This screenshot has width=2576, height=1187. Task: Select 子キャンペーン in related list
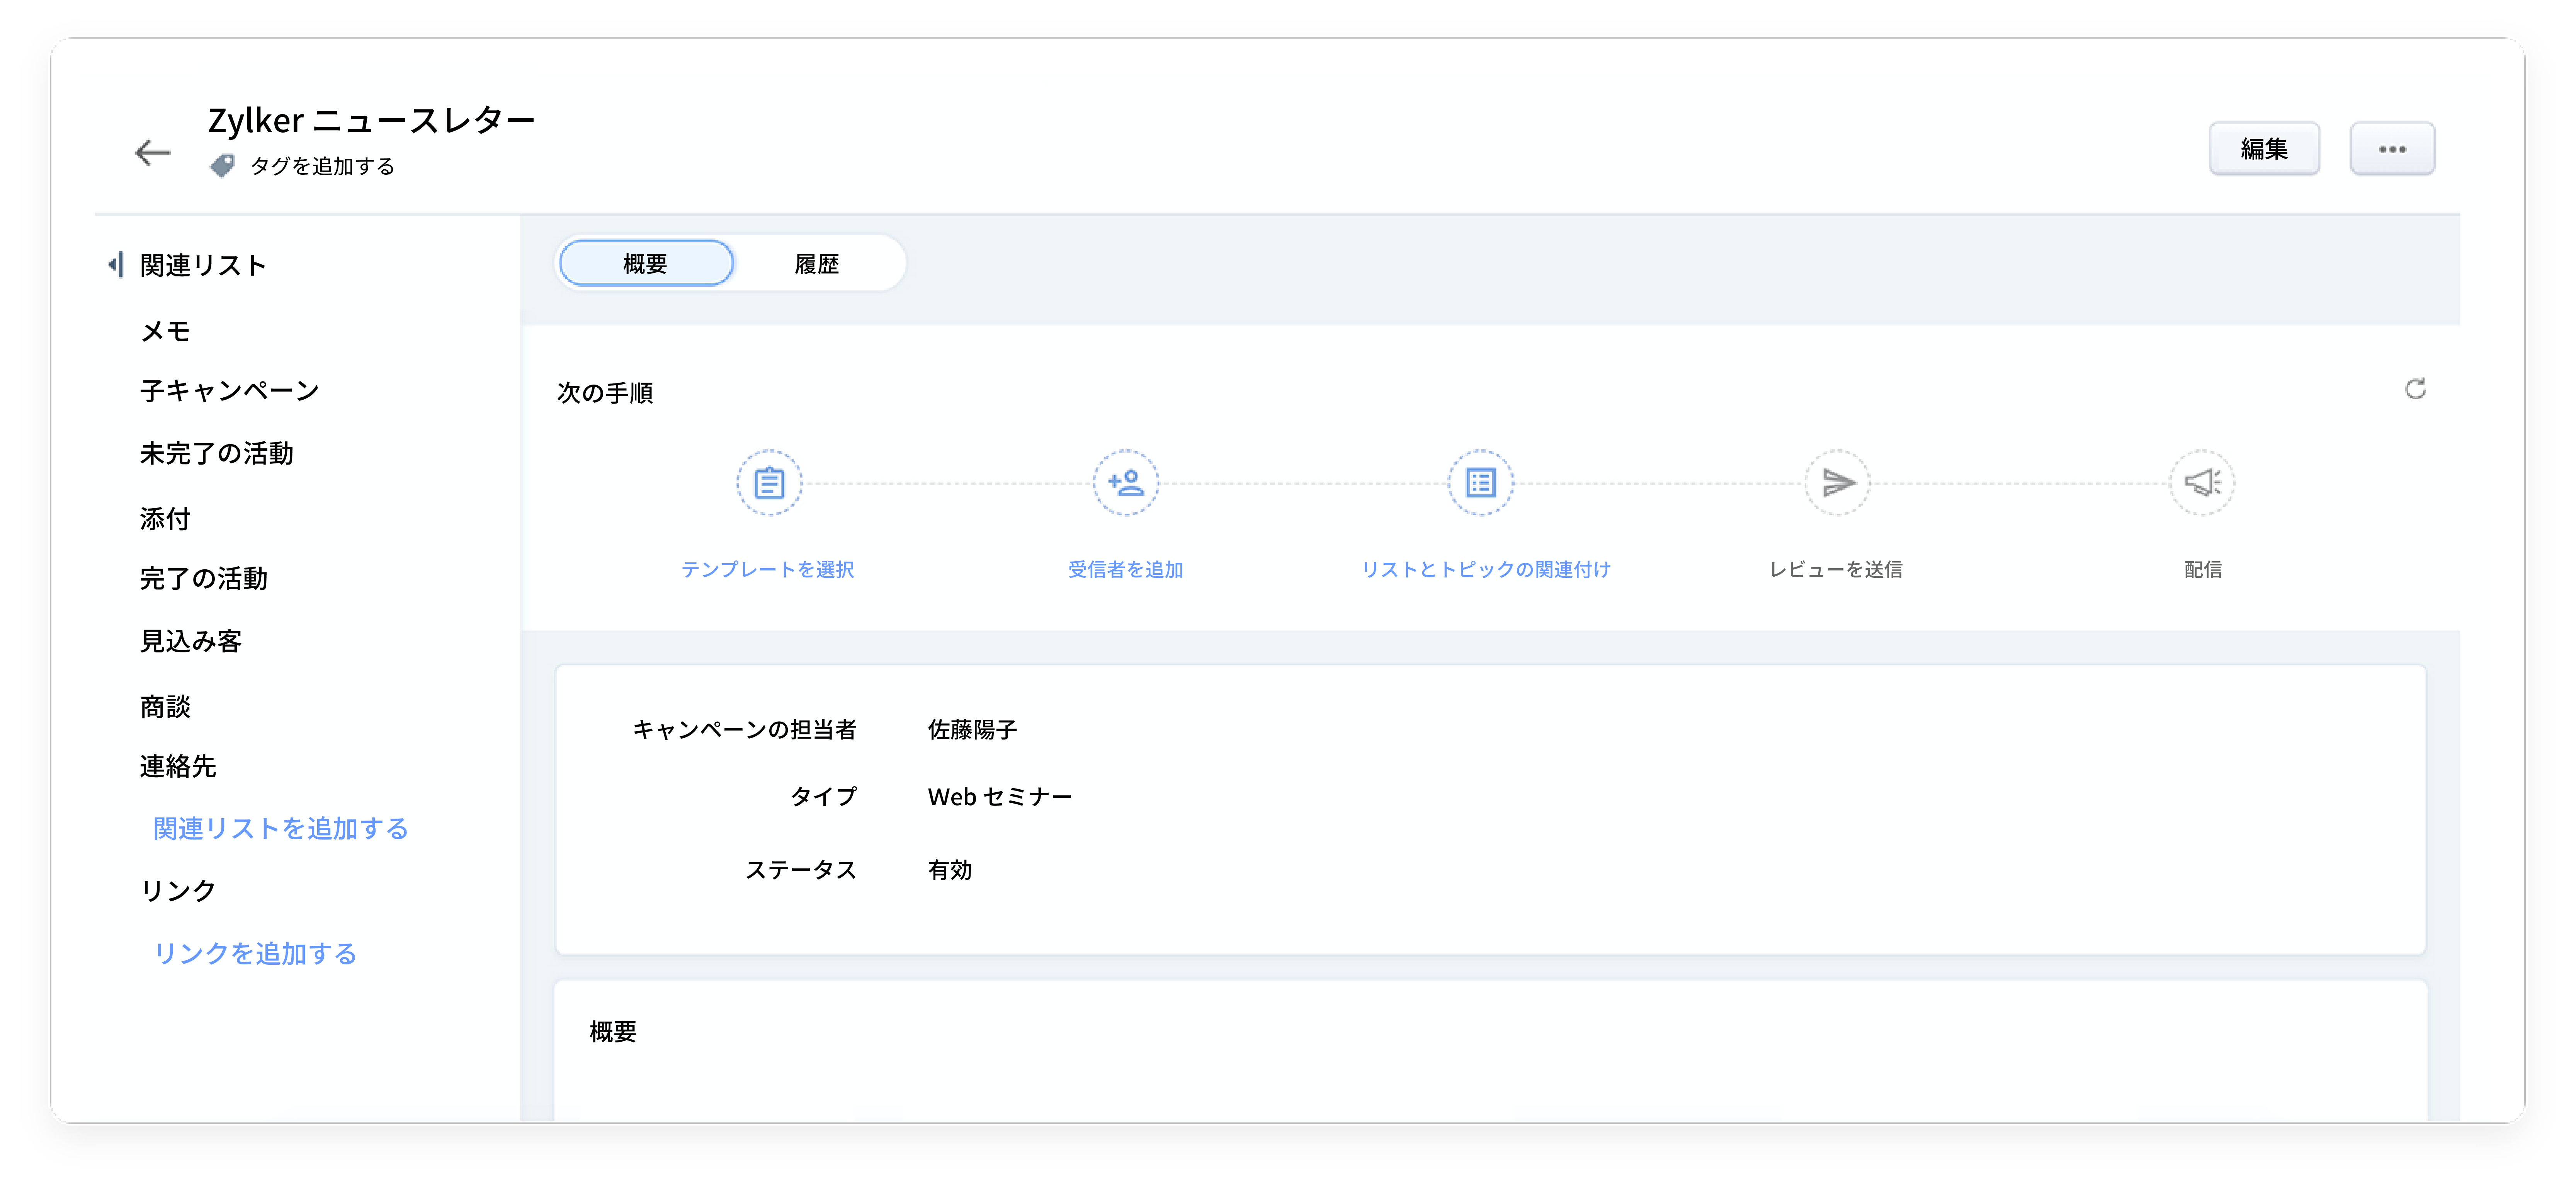tap(230, 391)
